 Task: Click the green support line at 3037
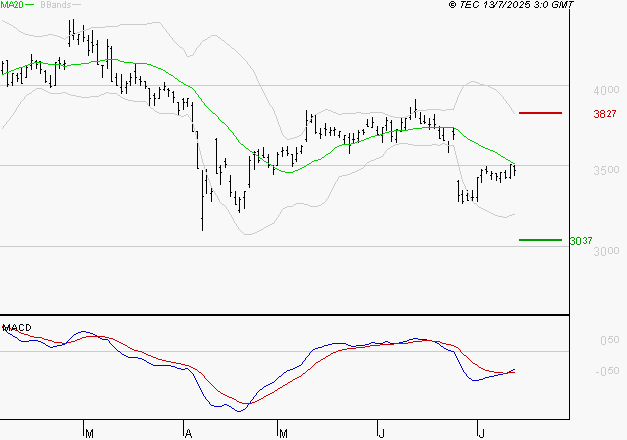[x=540, y=240]
